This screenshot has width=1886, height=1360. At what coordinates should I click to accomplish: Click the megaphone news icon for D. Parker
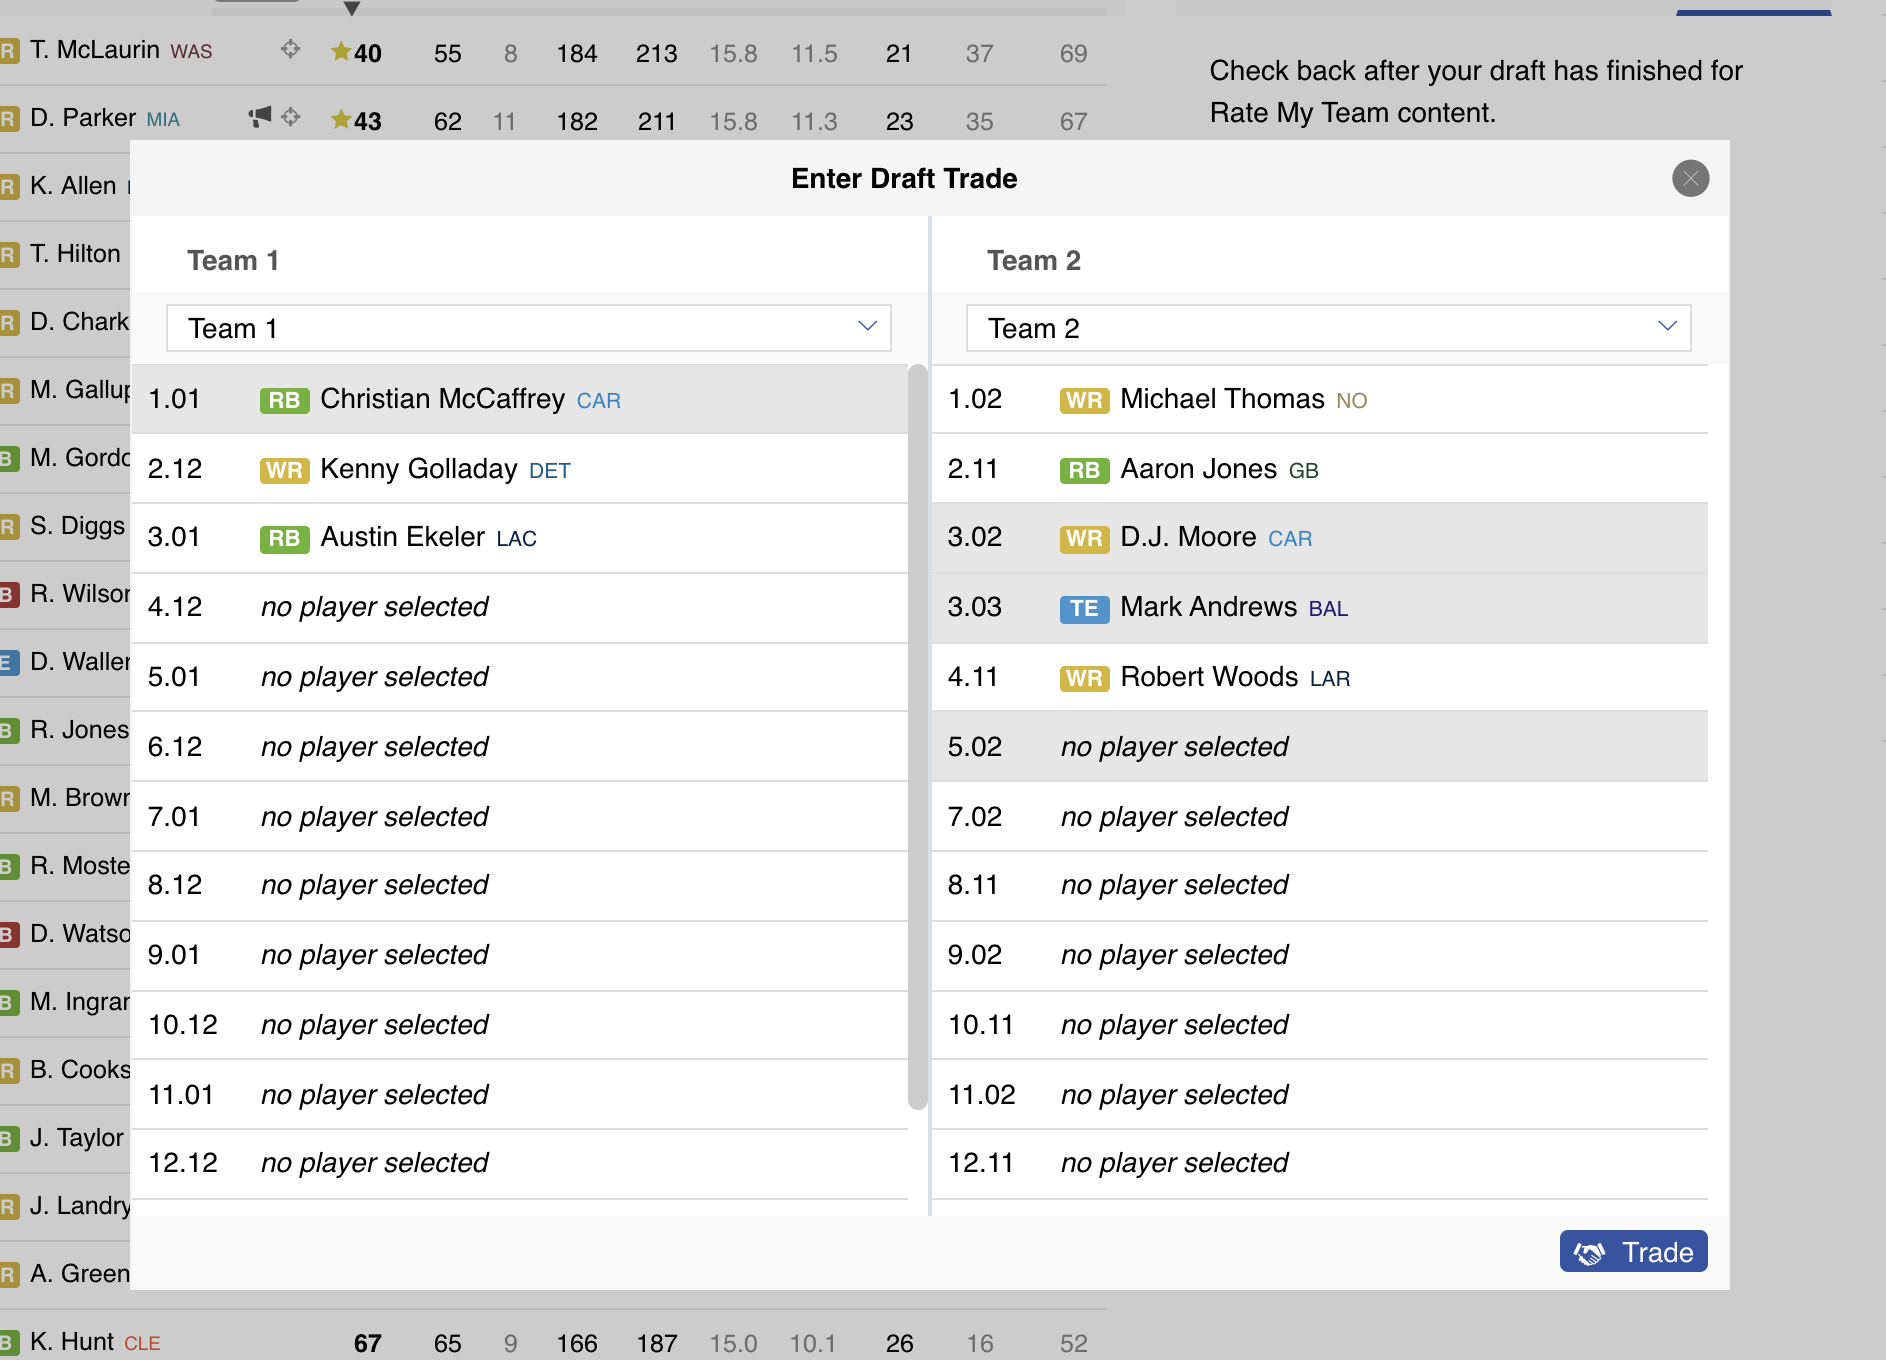(260, 117)
